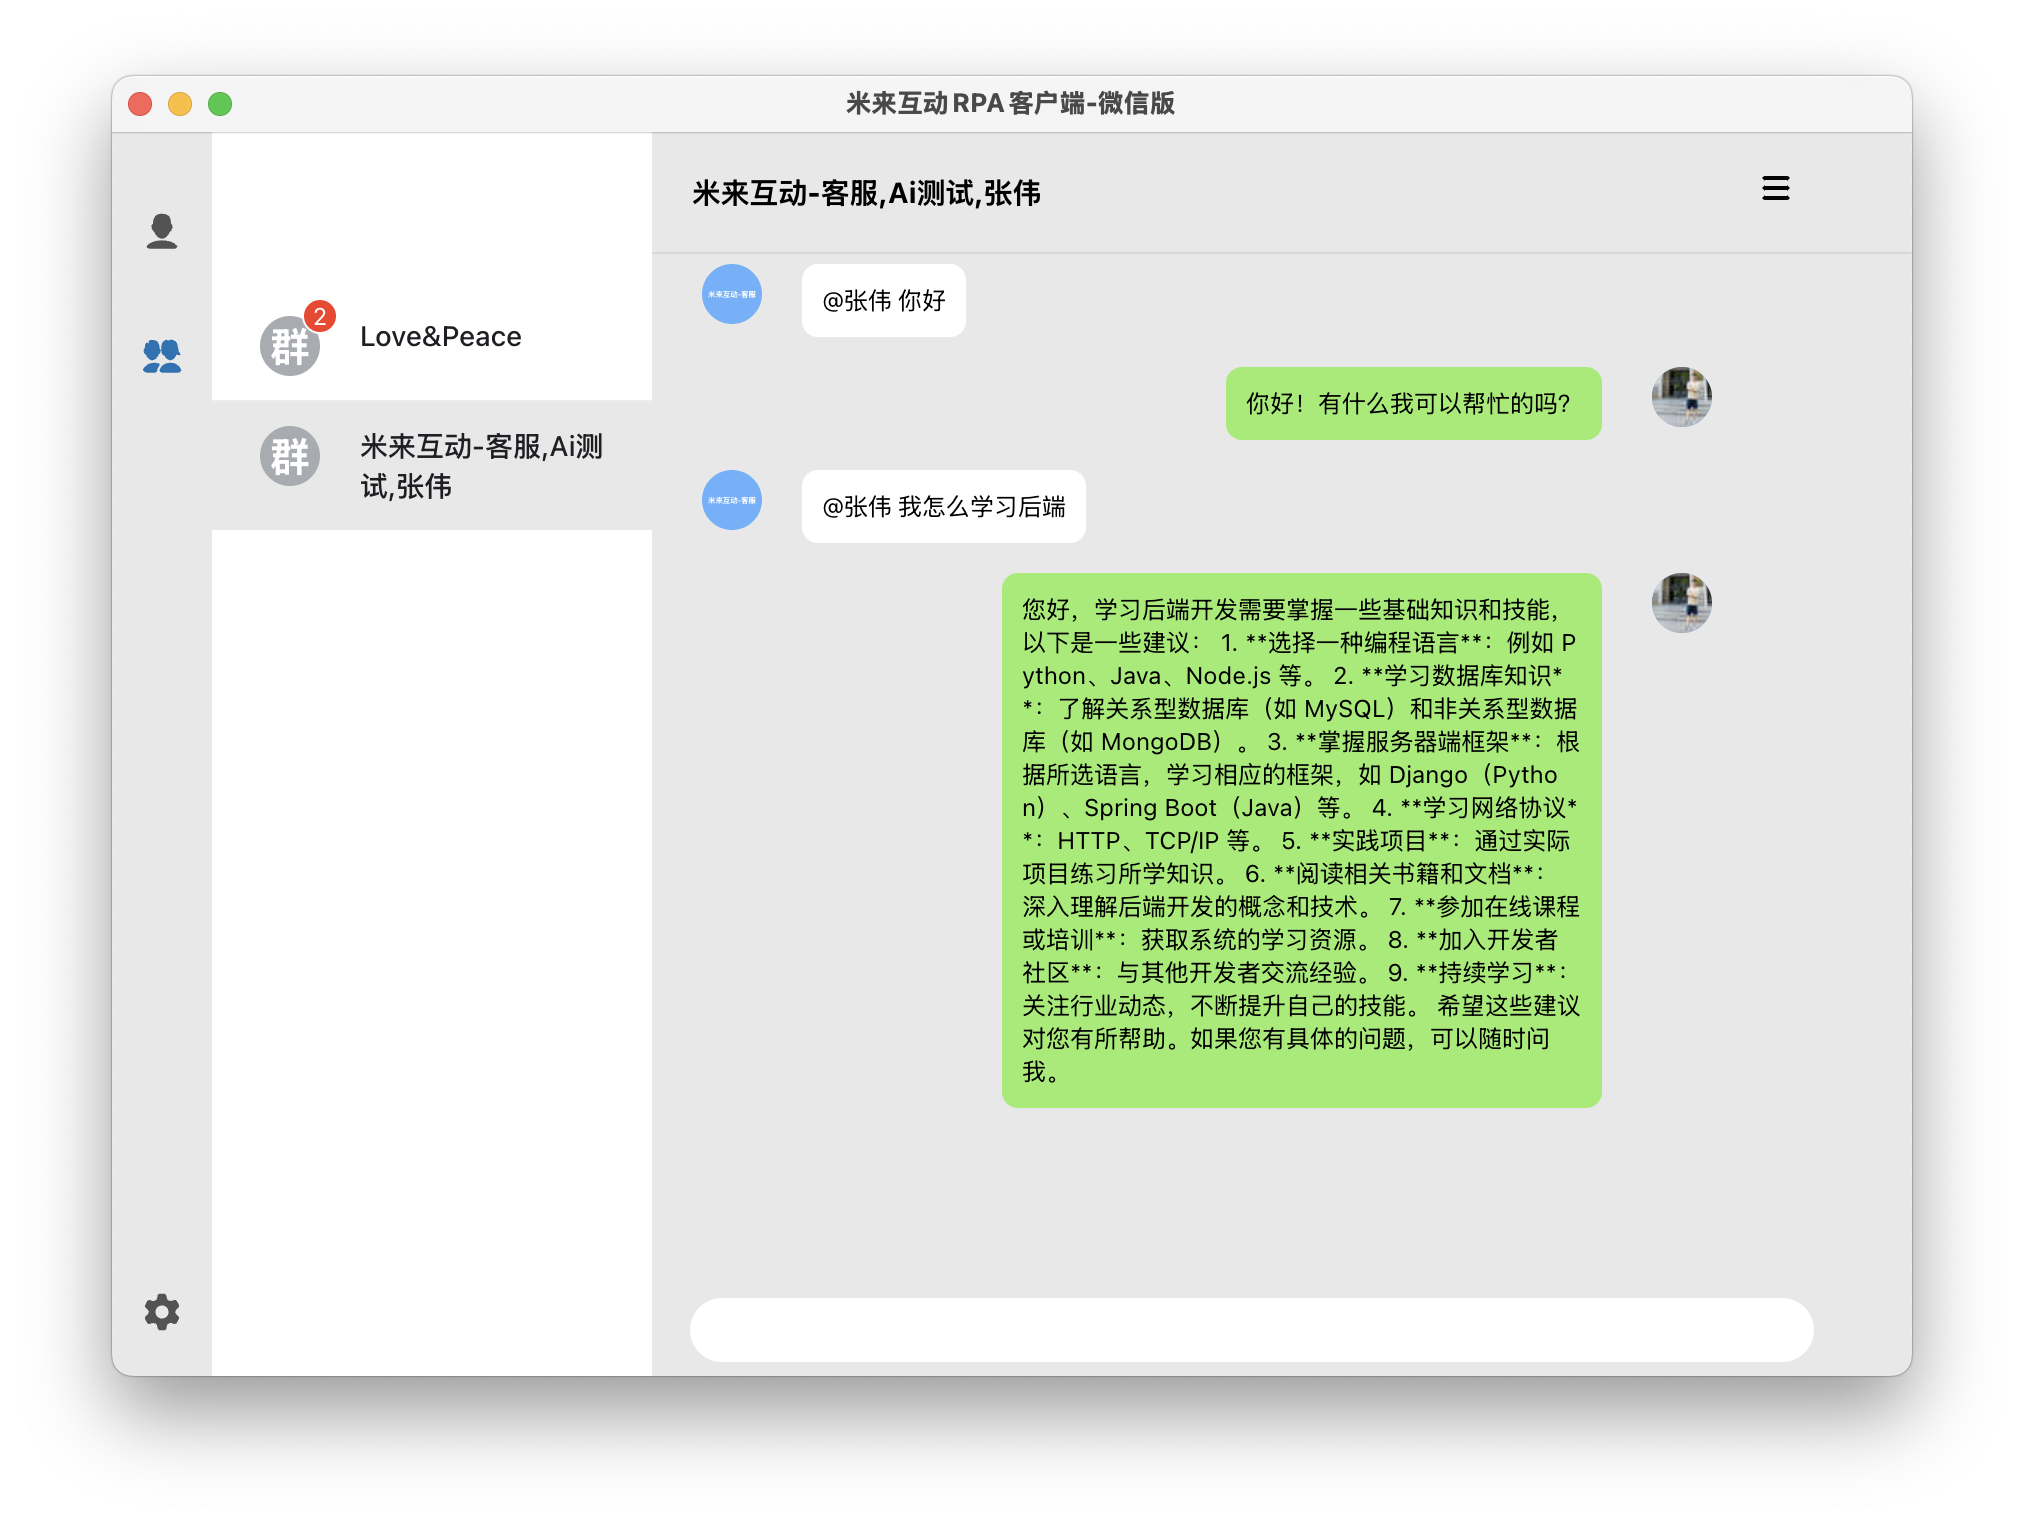Click the blue avatar next to 我怎么学习后端

731,501
